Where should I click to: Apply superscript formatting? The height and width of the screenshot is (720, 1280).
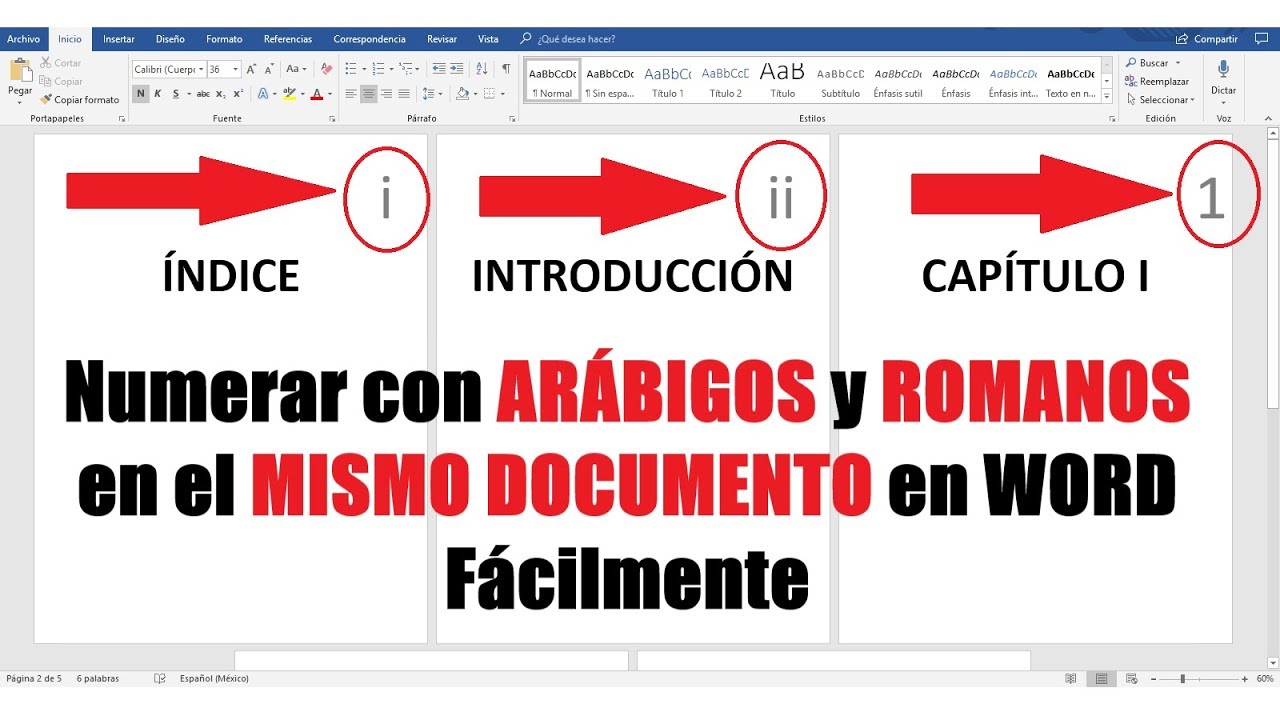(237, 94)
